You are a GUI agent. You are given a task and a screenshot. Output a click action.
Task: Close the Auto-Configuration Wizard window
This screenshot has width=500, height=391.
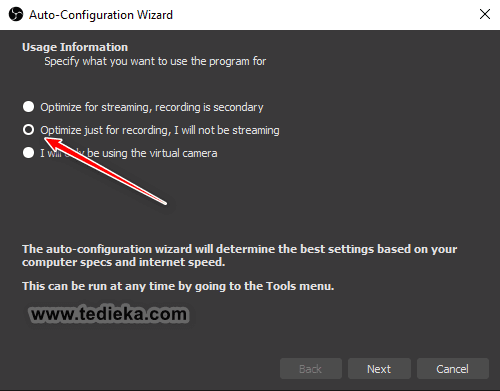pos(485,14)
